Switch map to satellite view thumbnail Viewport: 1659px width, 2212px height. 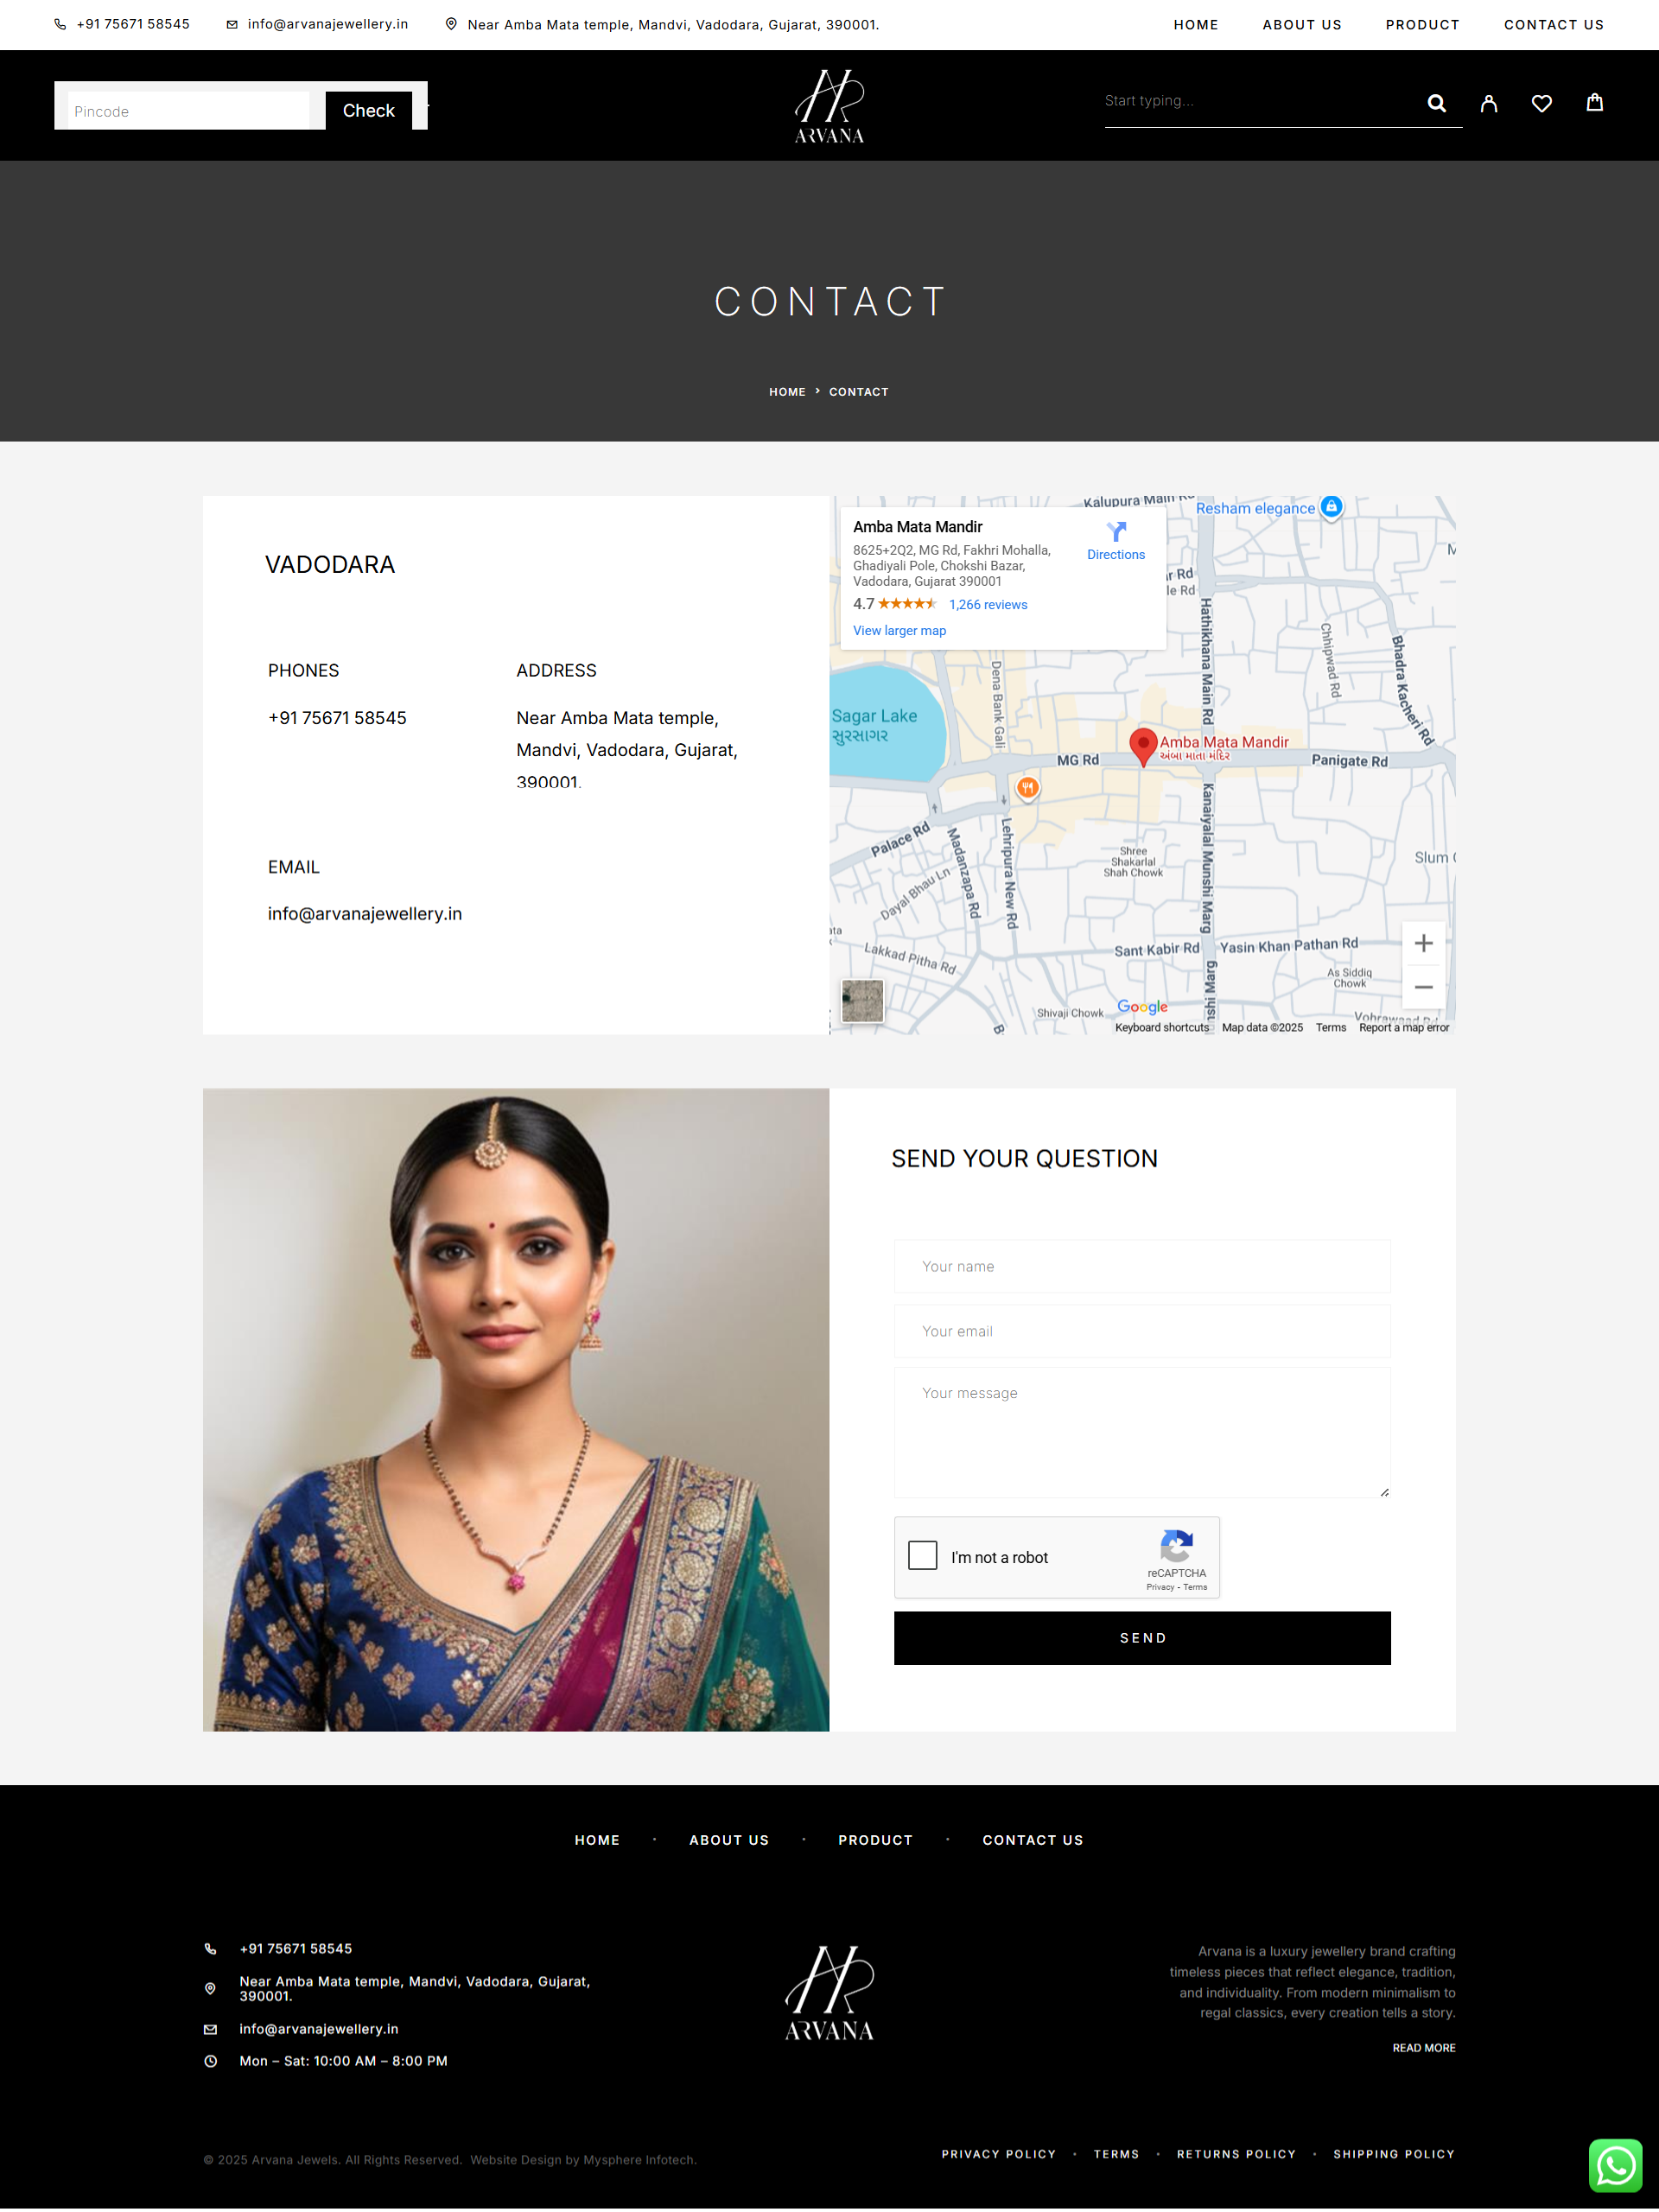click(x=862, y=1000)
